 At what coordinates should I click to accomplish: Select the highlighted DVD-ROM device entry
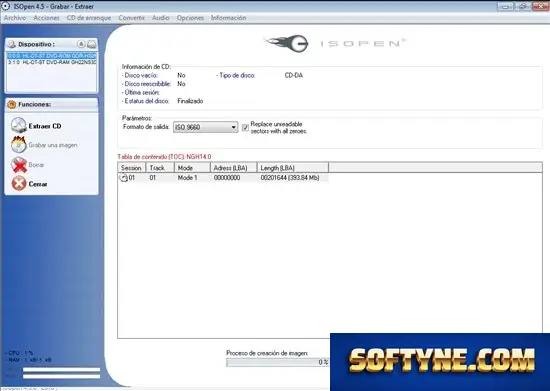pos(52,56)
